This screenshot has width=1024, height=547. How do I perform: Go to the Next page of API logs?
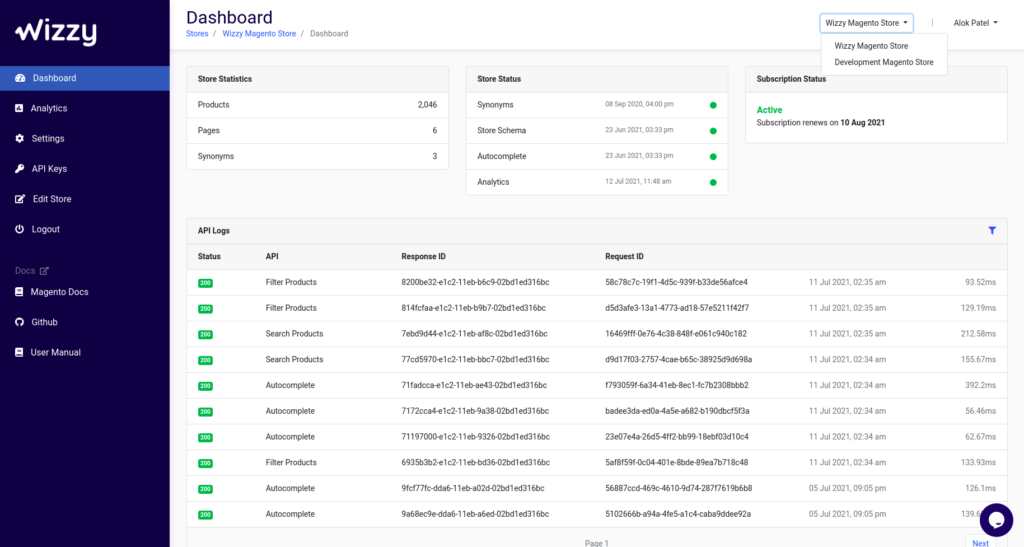980,542
